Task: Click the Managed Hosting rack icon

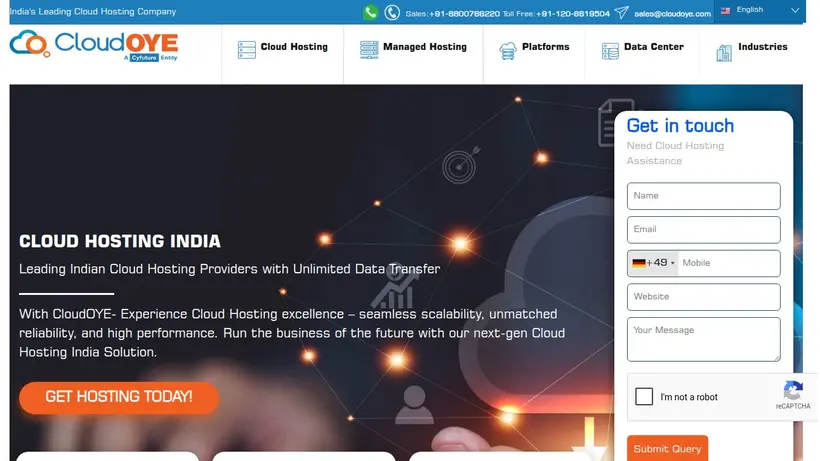Action: click(369, 50)
